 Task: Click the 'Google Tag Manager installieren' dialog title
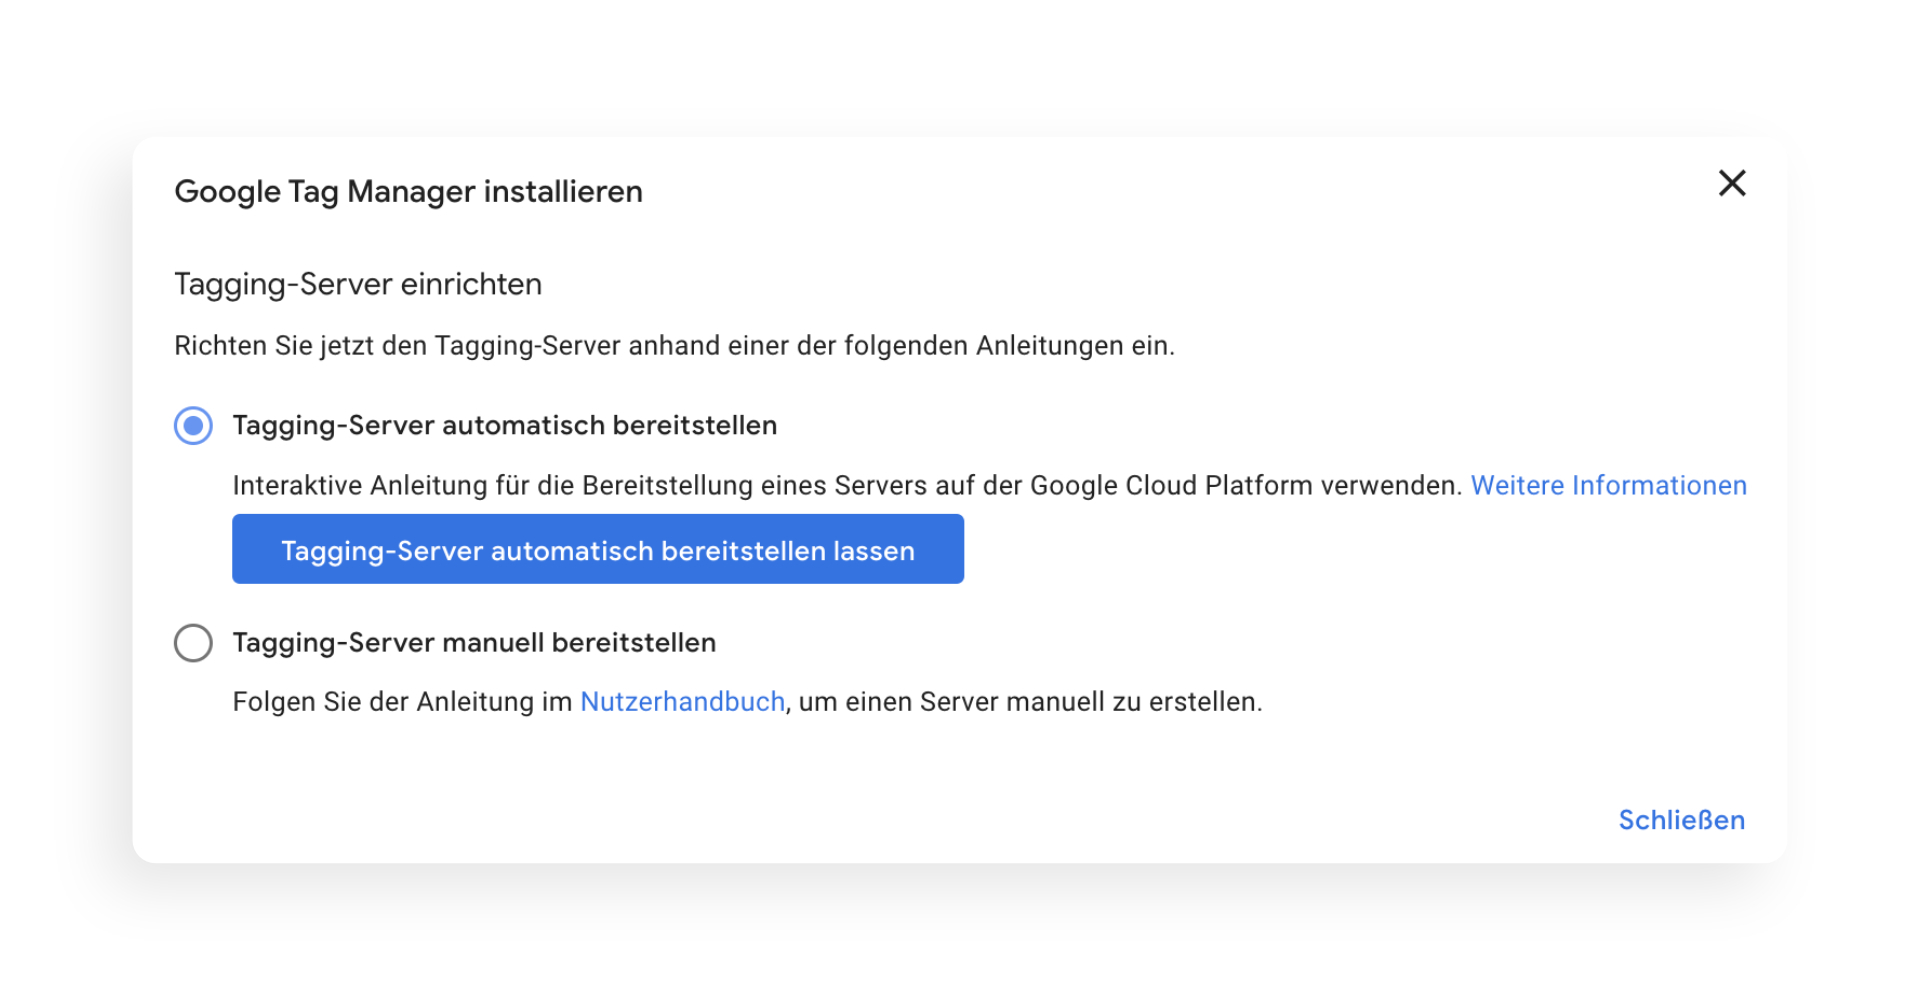tap(408, 192)
